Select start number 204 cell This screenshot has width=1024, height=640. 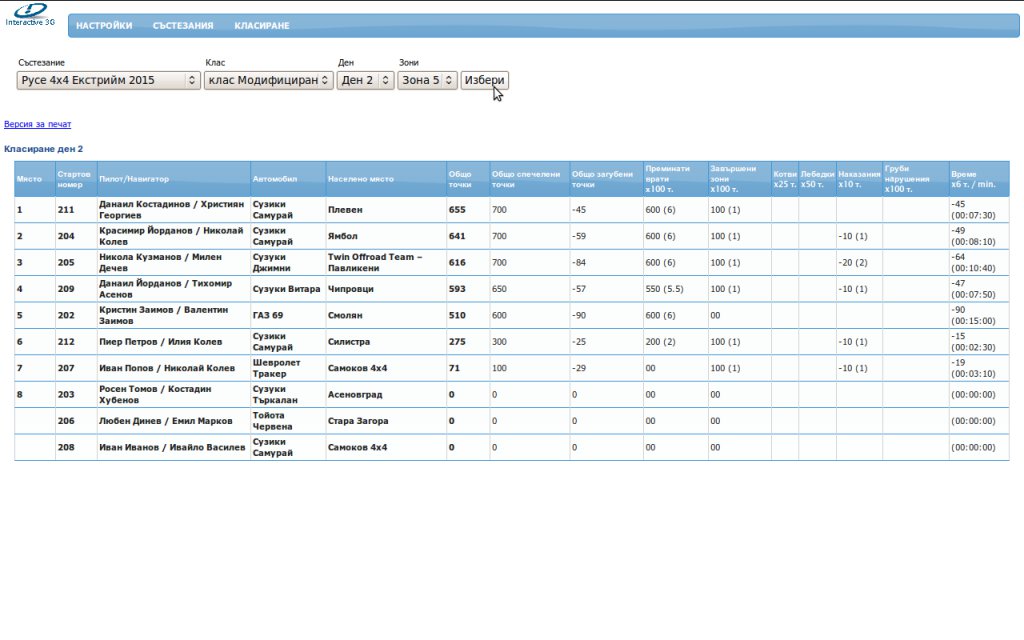tap(66, 236)
